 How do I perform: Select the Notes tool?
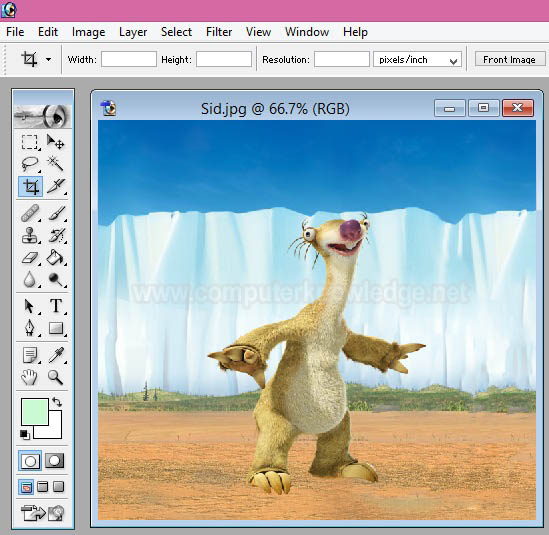(30, 355)
